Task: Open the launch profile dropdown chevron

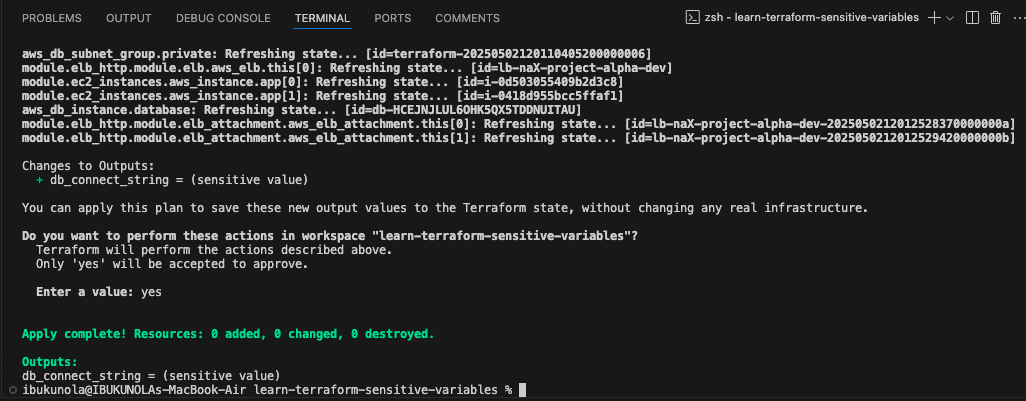Action: pos(950,18)
